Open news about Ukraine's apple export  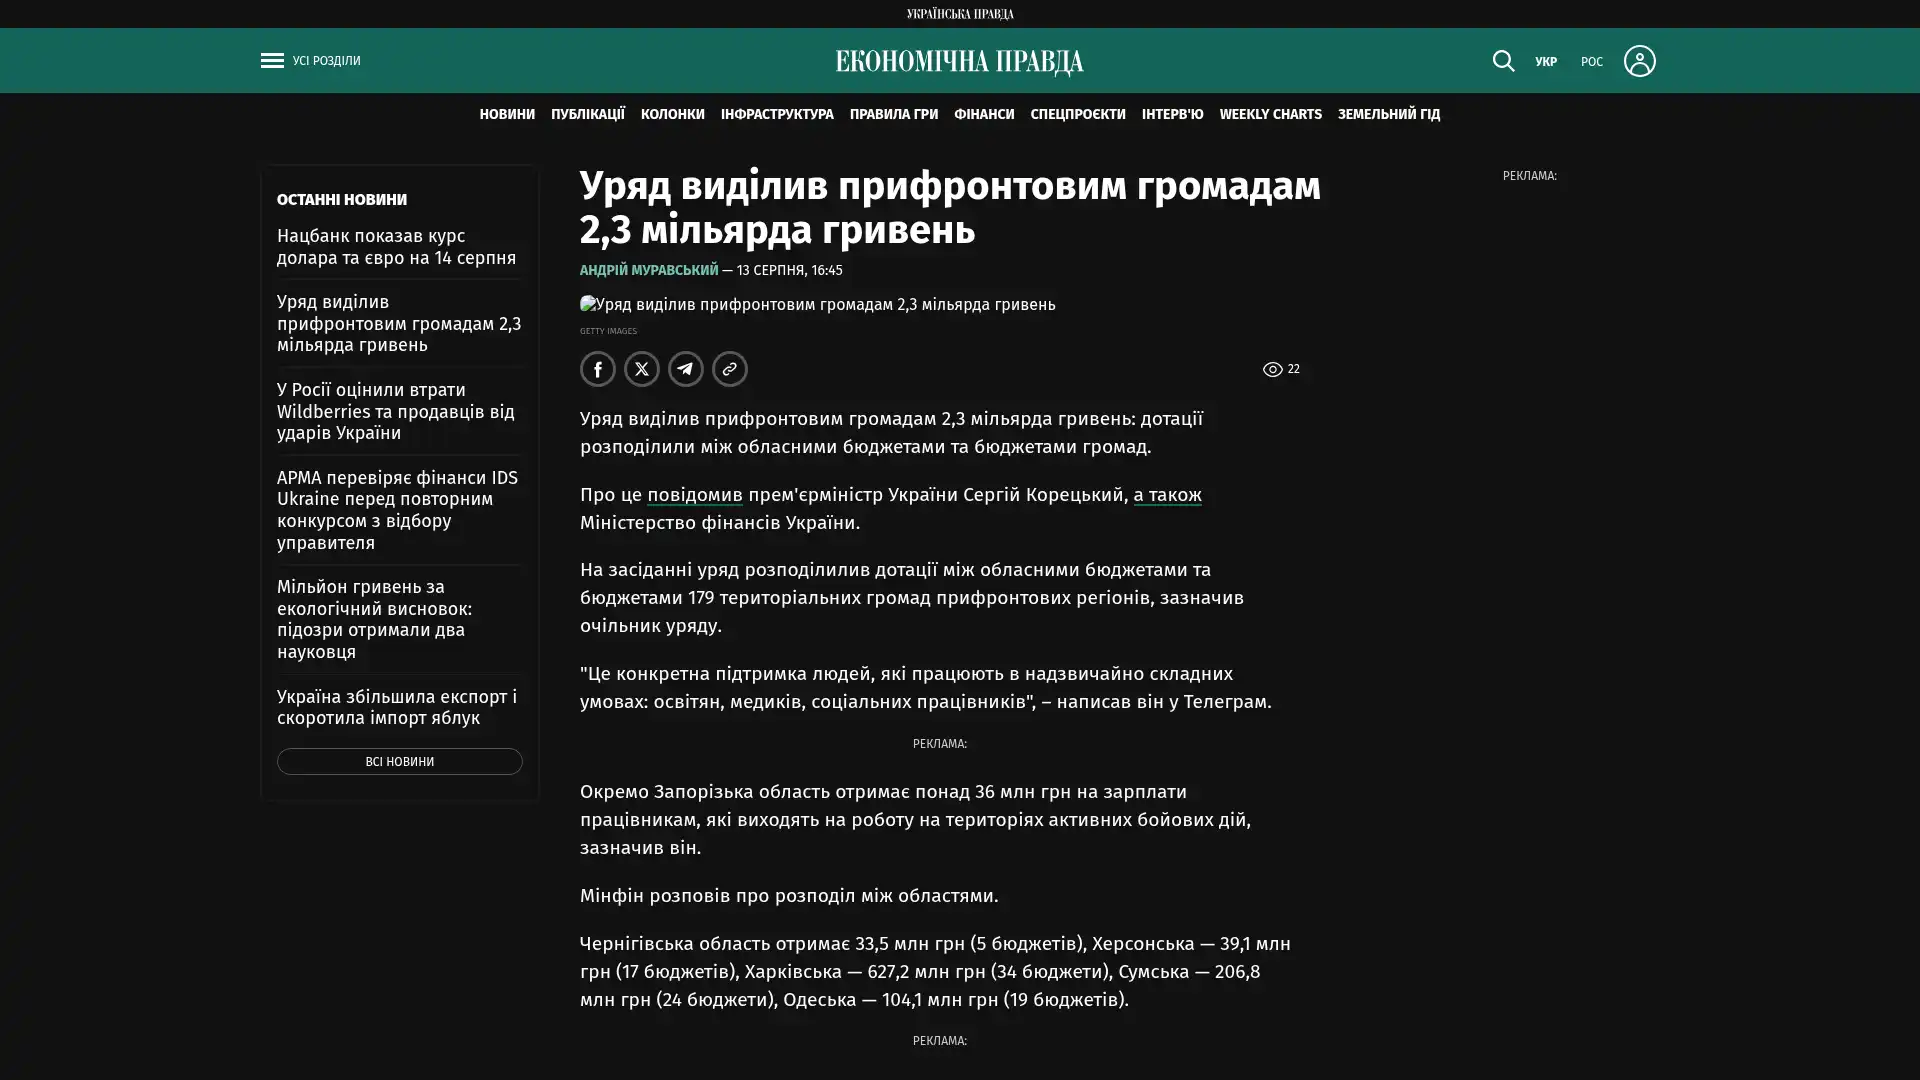point(397,707)
